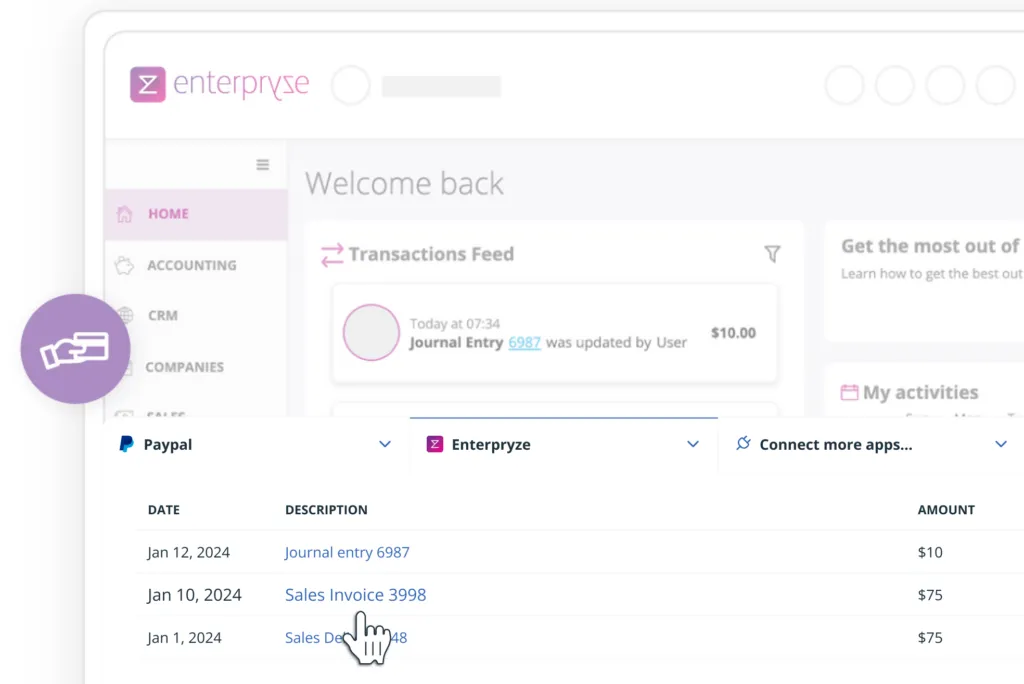Toggle the hamburger menu in sidebar
The image size is (1024, 684).
[x=263, y=165]
